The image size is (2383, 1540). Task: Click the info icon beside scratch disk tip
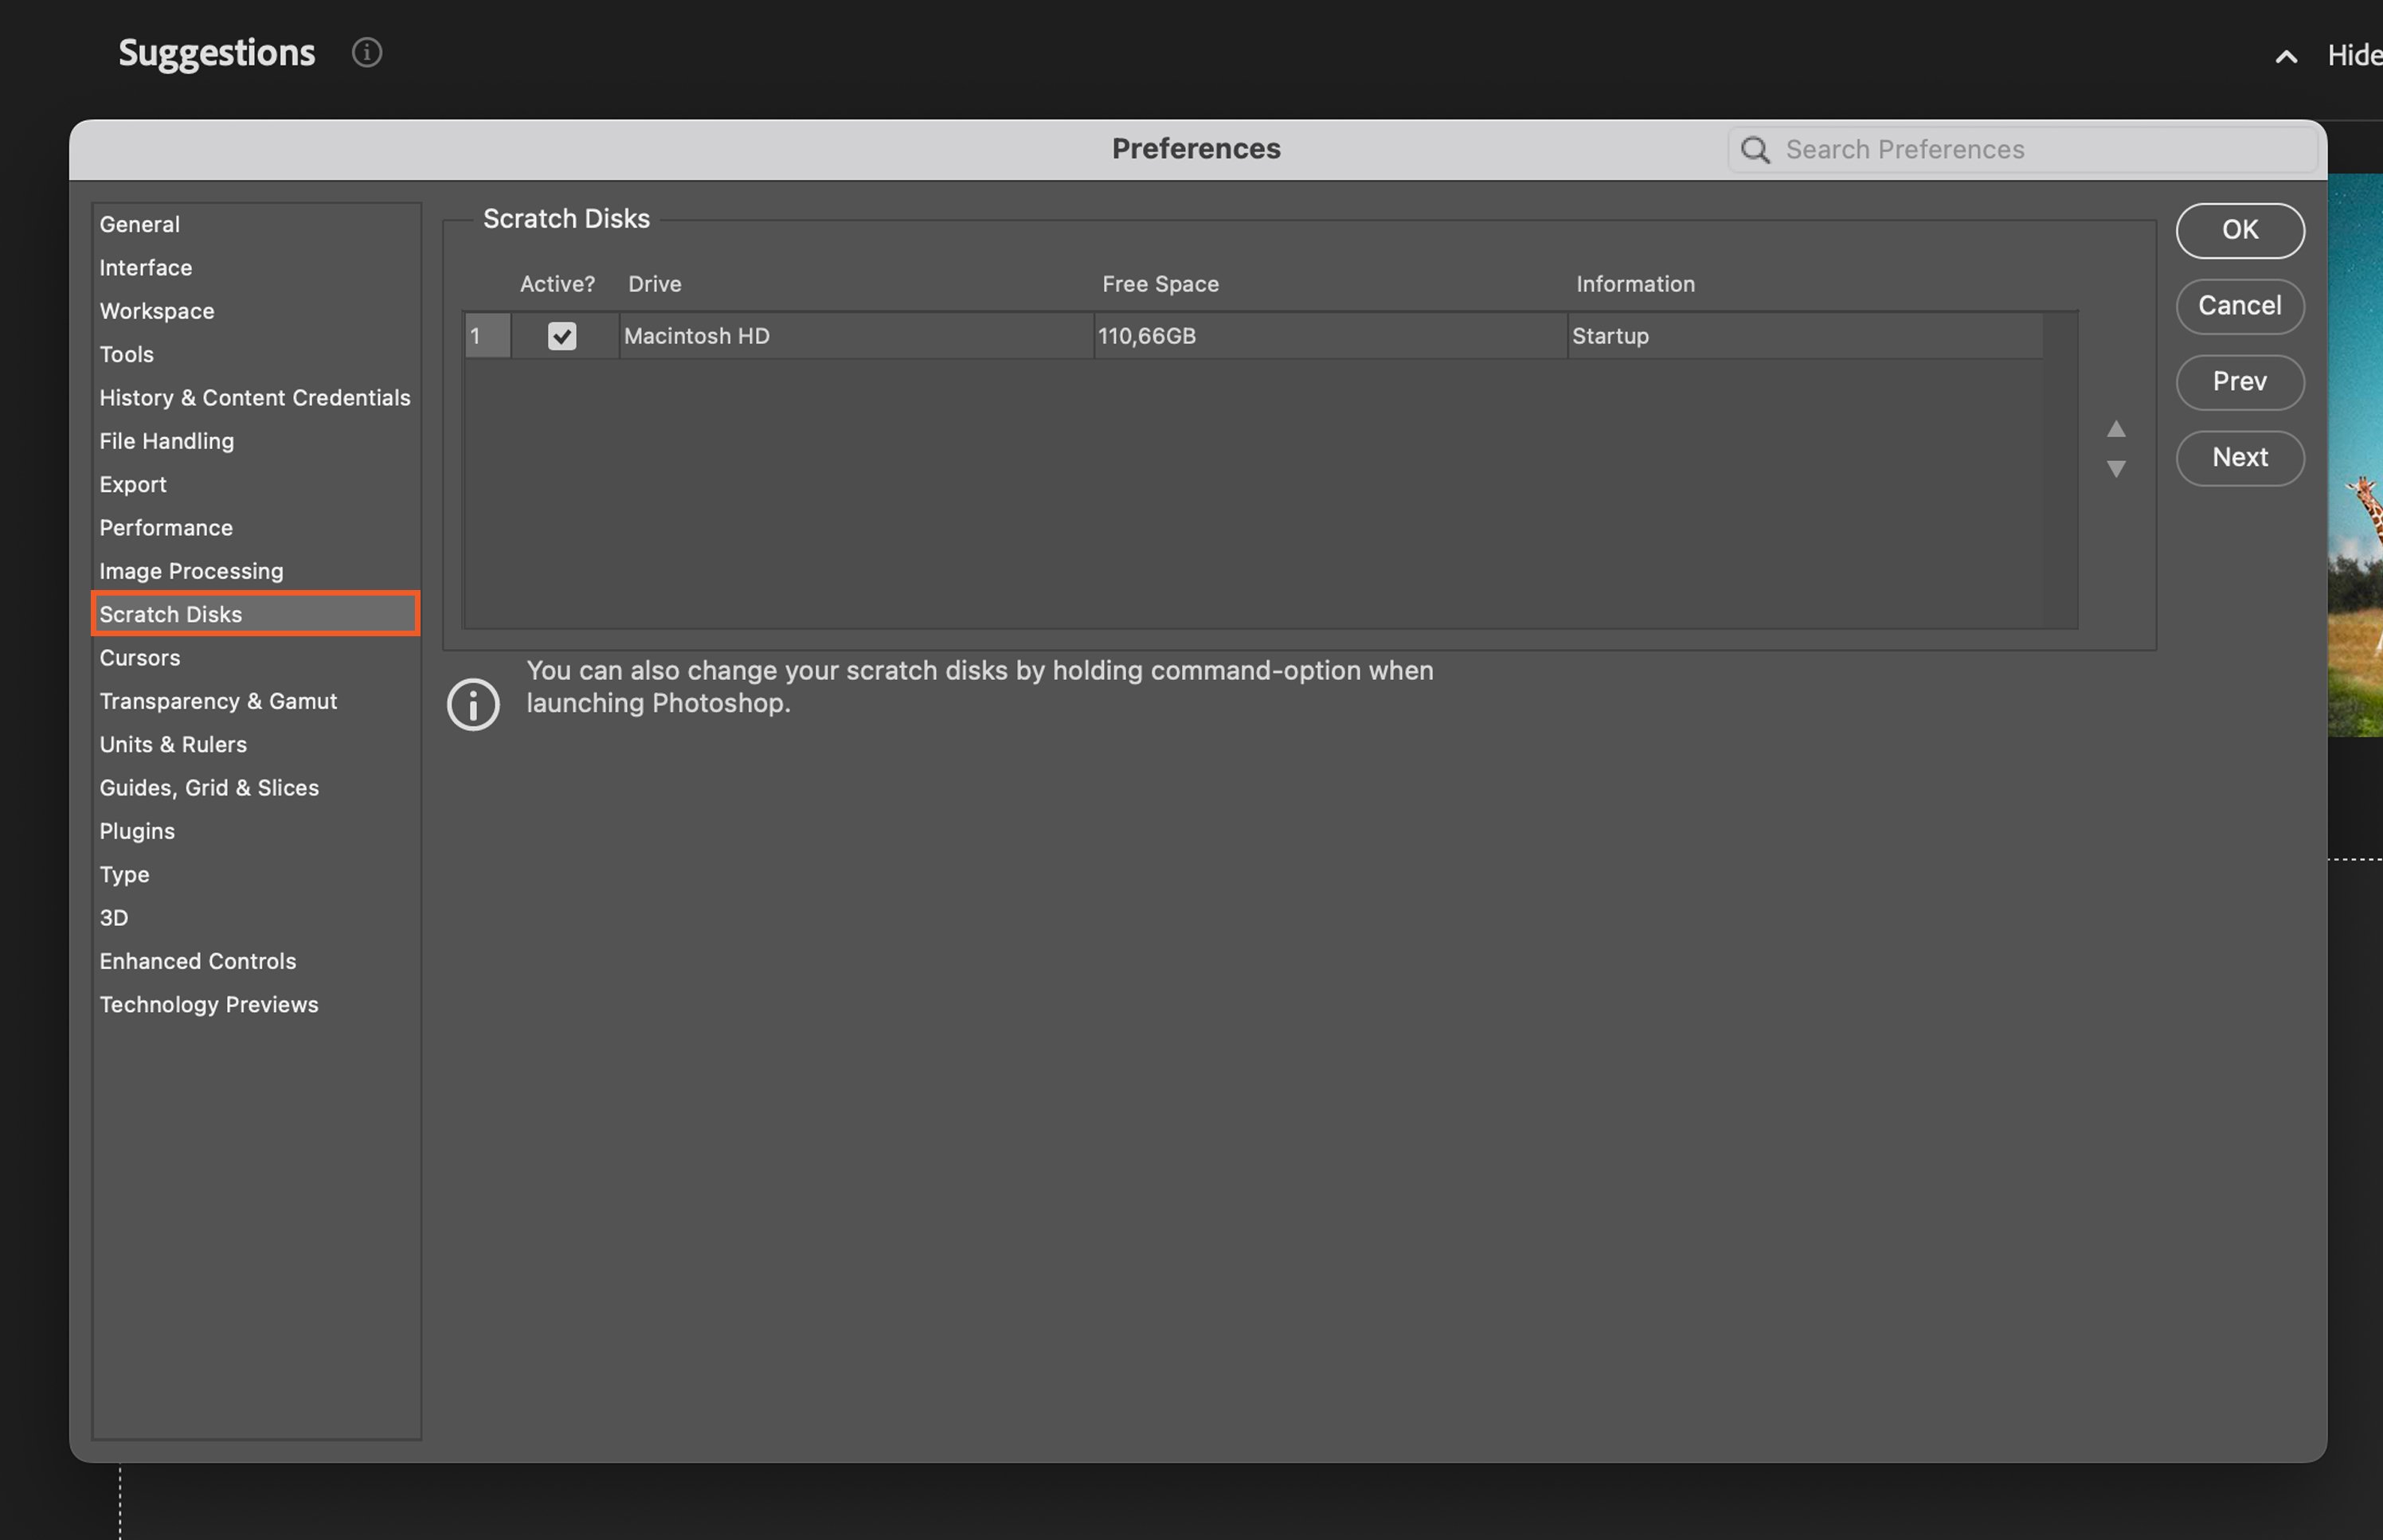pyautogui.click(x=473, y=705)
